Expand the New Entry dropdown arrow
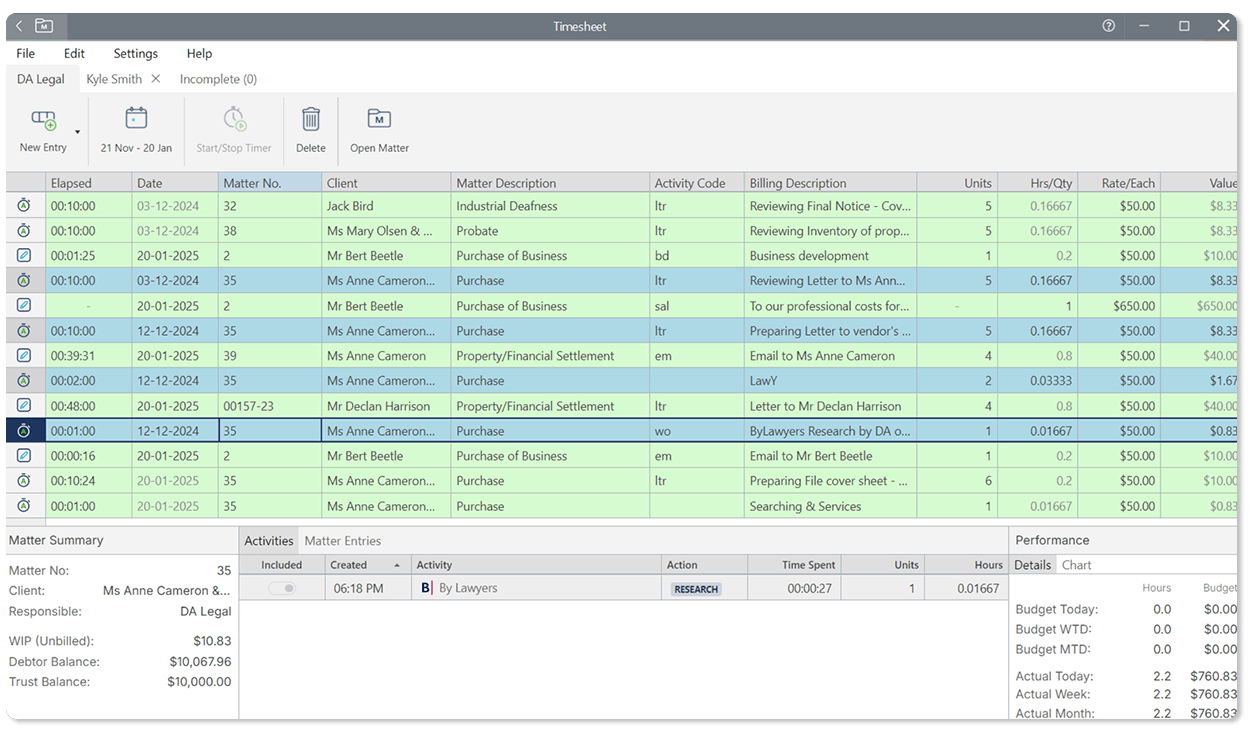 [x=77, y=131]
